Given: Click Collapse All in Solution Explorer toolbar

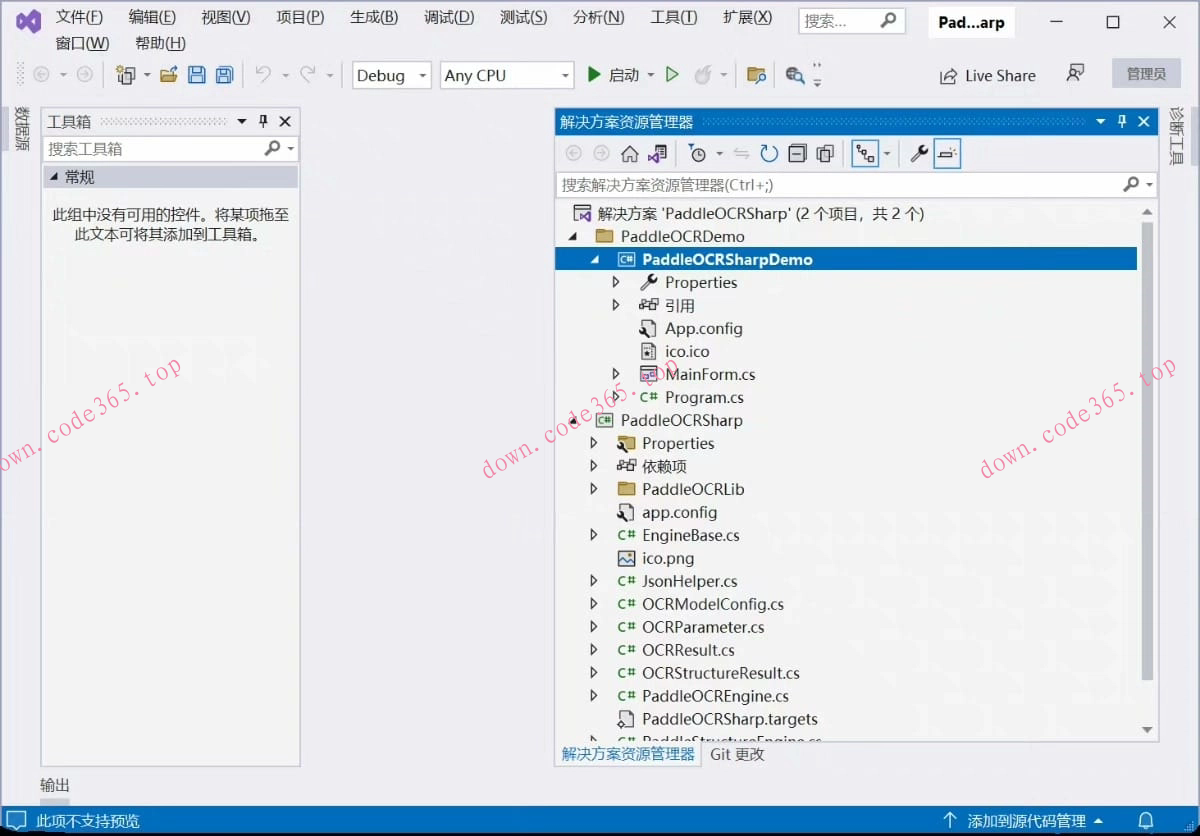Looking at the screenshot, I should [797, 154].
